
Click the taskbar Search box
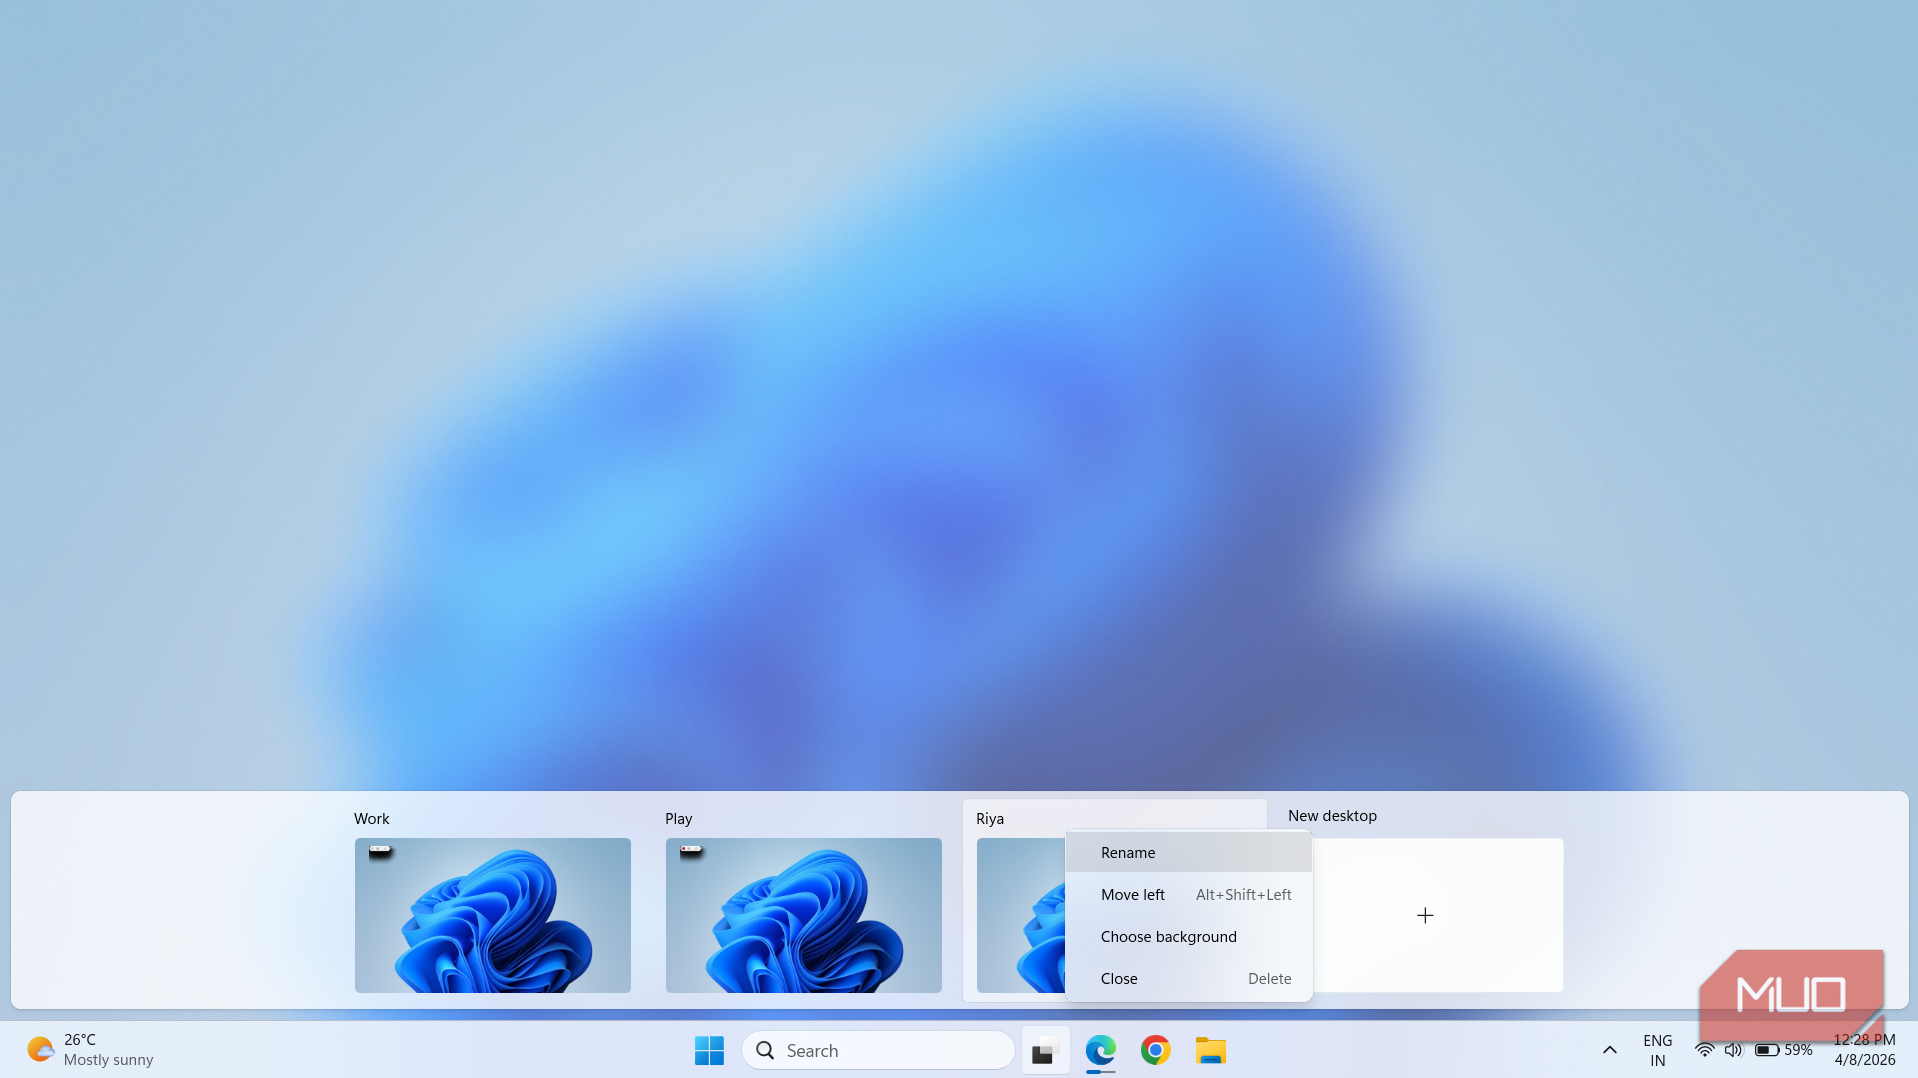878,1050
